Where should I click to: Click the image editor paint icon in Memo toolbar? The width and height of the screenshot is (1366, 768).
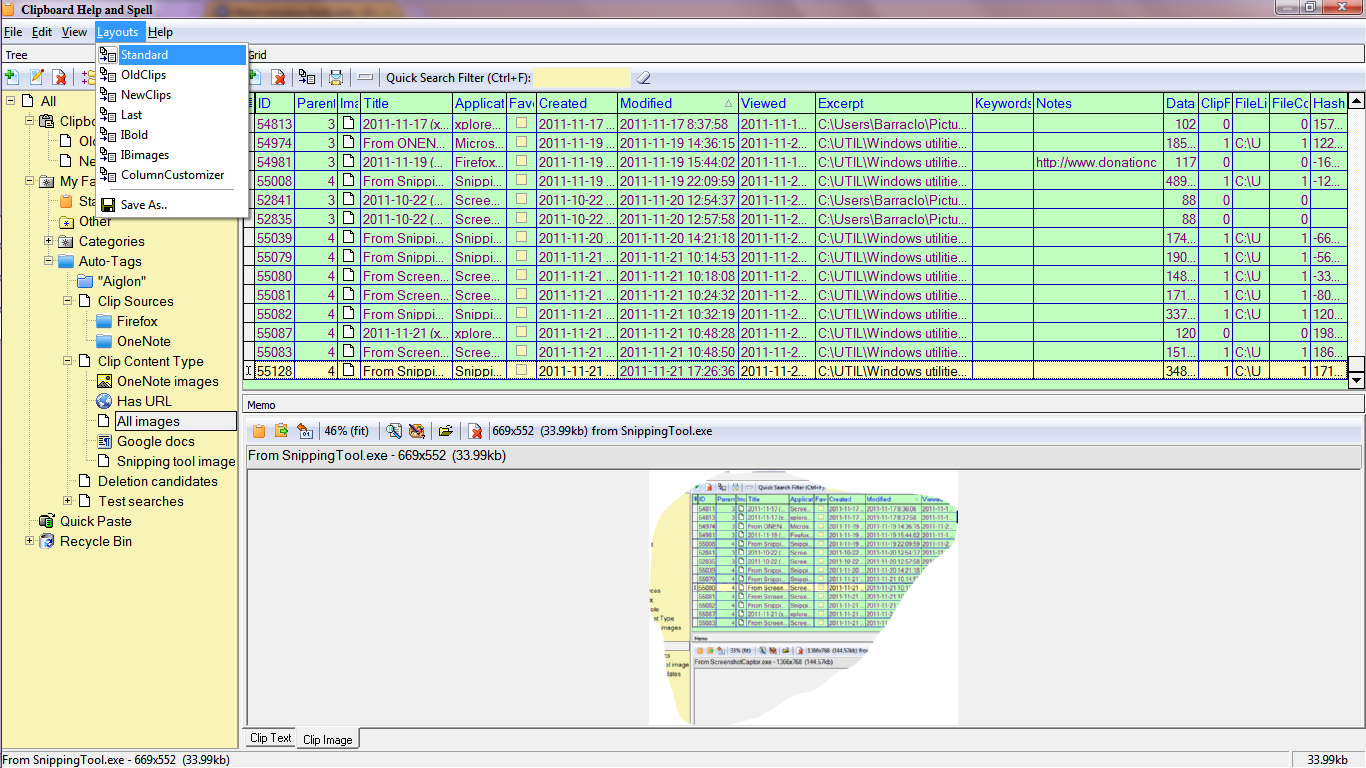pos(417,431)
